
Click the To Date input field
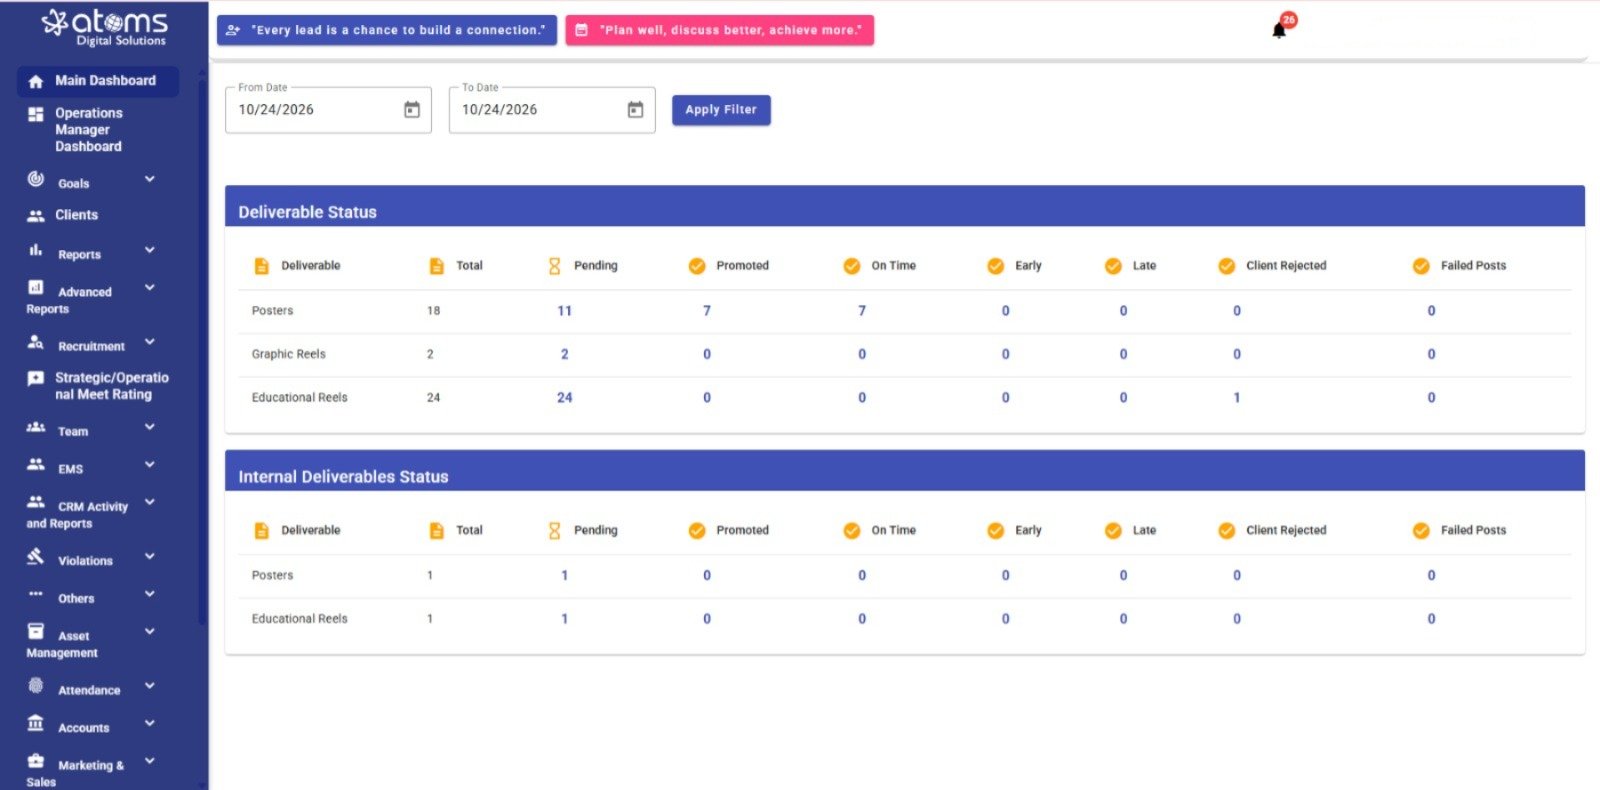(x=552, y=110)
